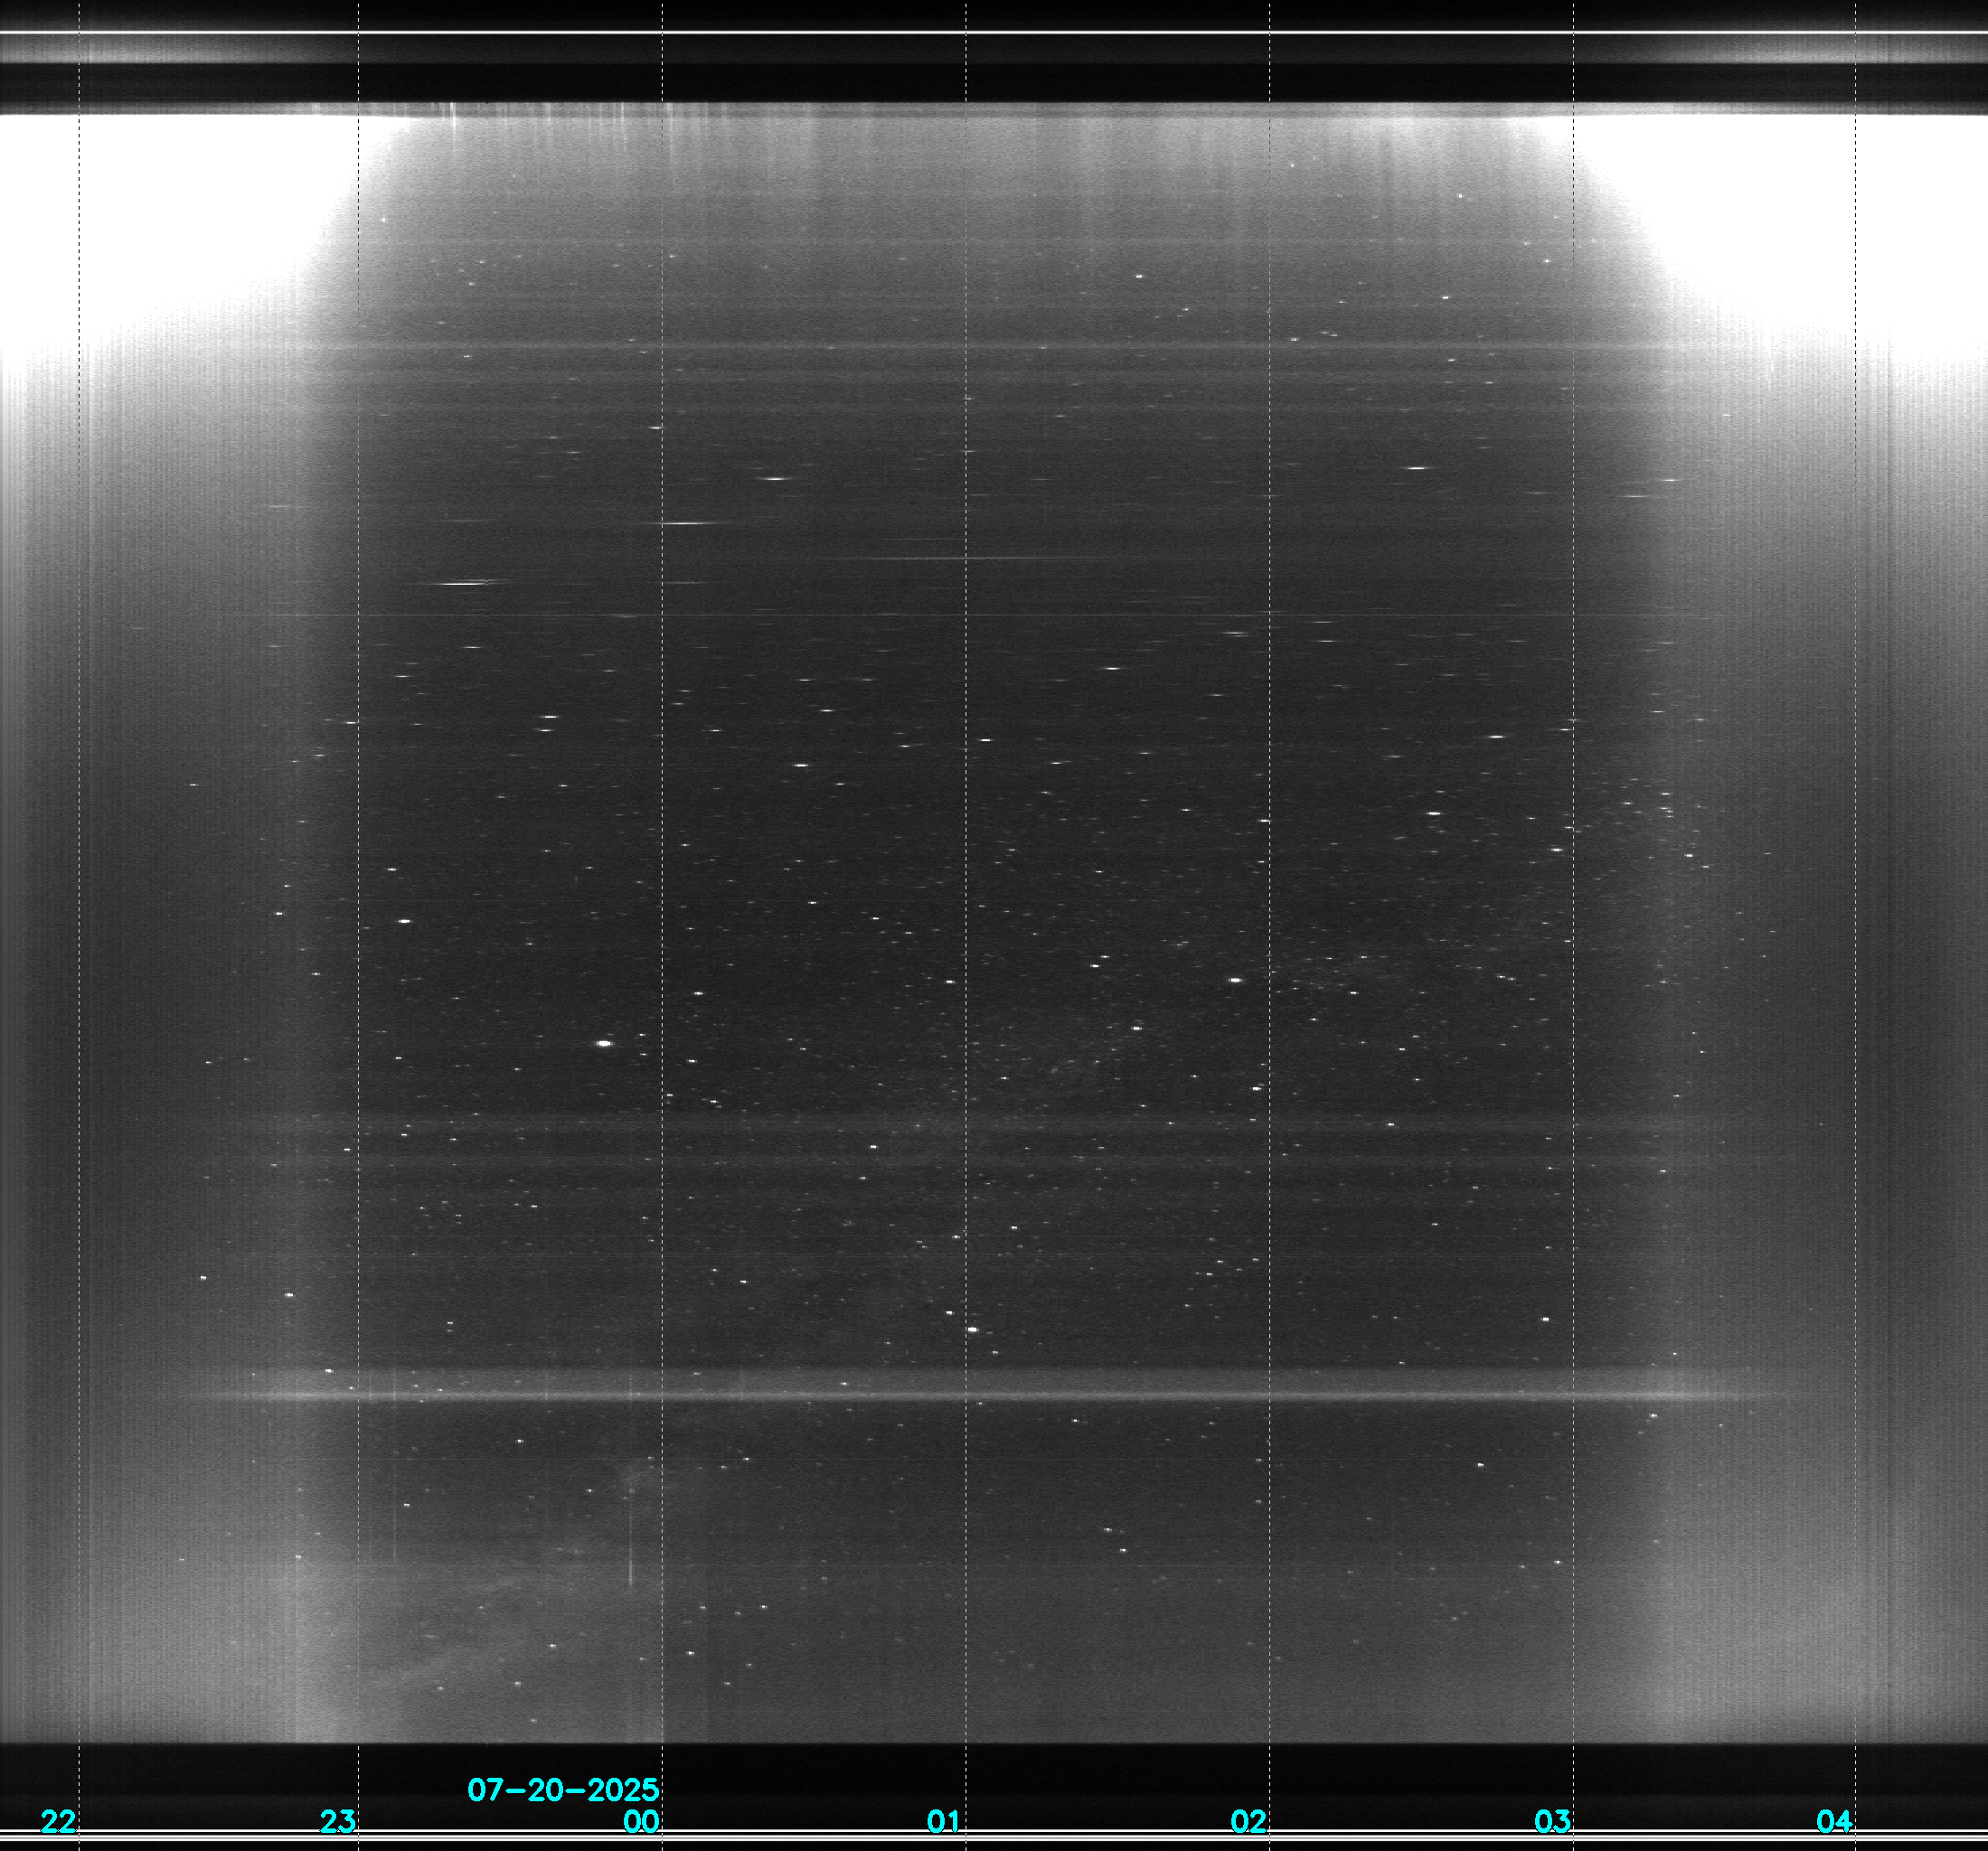Click the 04 hour axis label

(1834, 1821)
